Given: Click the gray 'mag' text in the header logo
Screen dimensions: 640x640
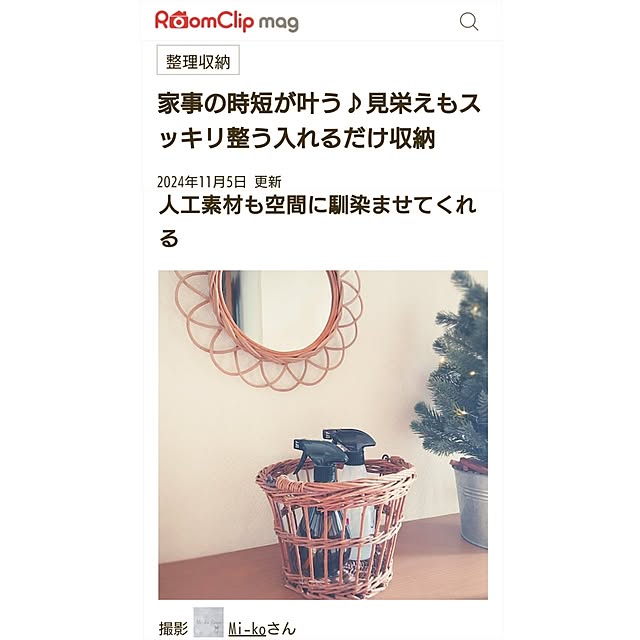Looking at the screenshot, I should point(279,23).
